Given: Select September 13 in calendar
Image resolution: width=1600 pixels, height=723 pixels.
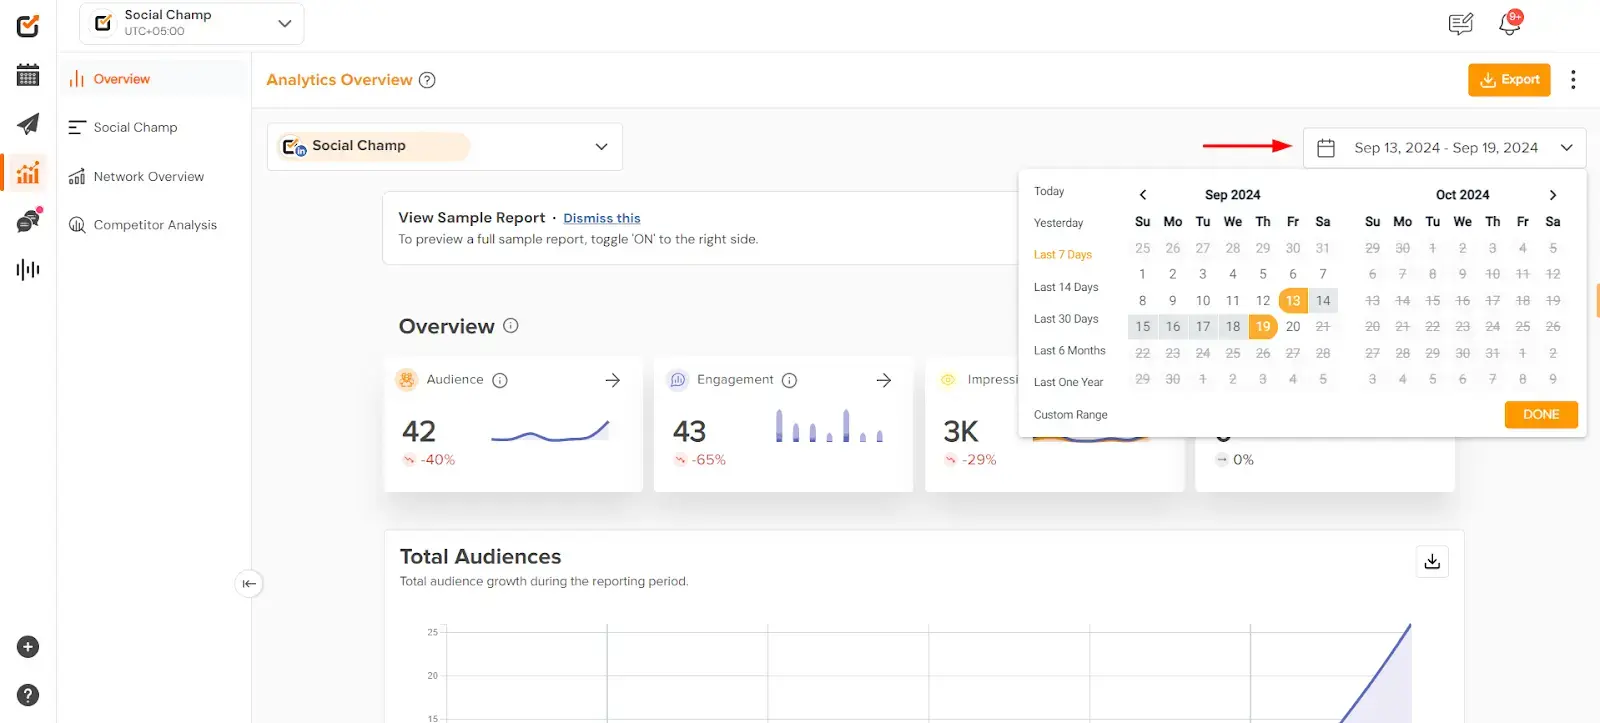Looking at the screenshot, I should 1293,300.
